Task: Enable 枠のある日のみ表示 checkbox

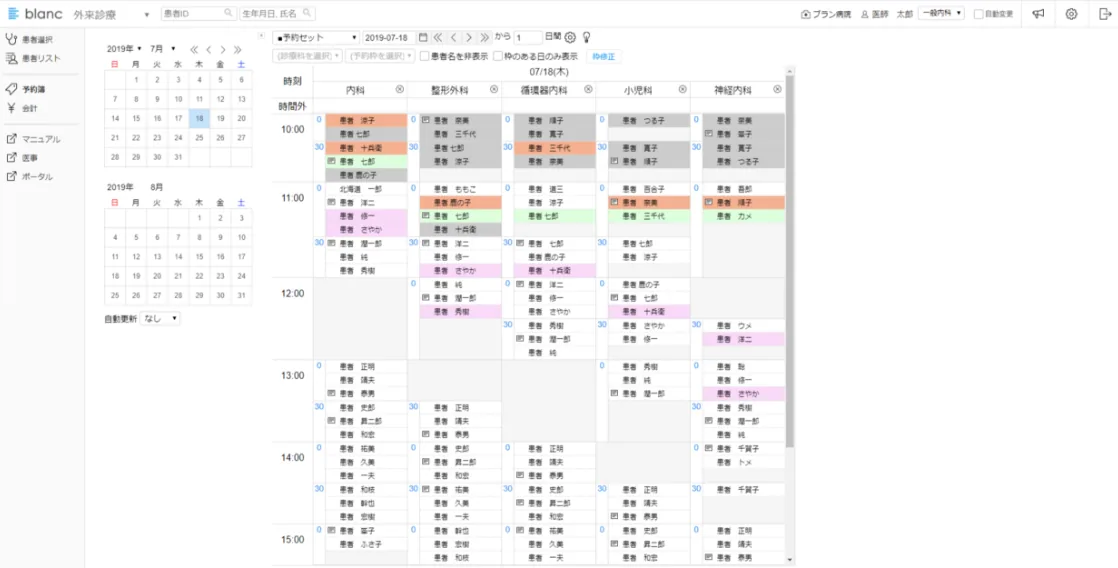Action: 498,56
